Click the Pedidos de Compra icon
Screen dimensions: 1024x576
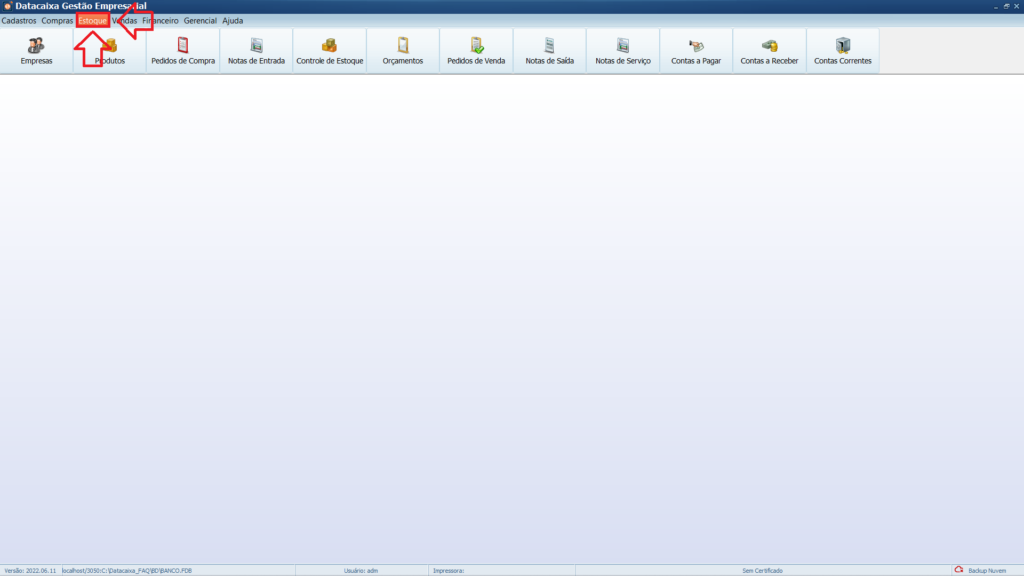[x=183, y=50]
